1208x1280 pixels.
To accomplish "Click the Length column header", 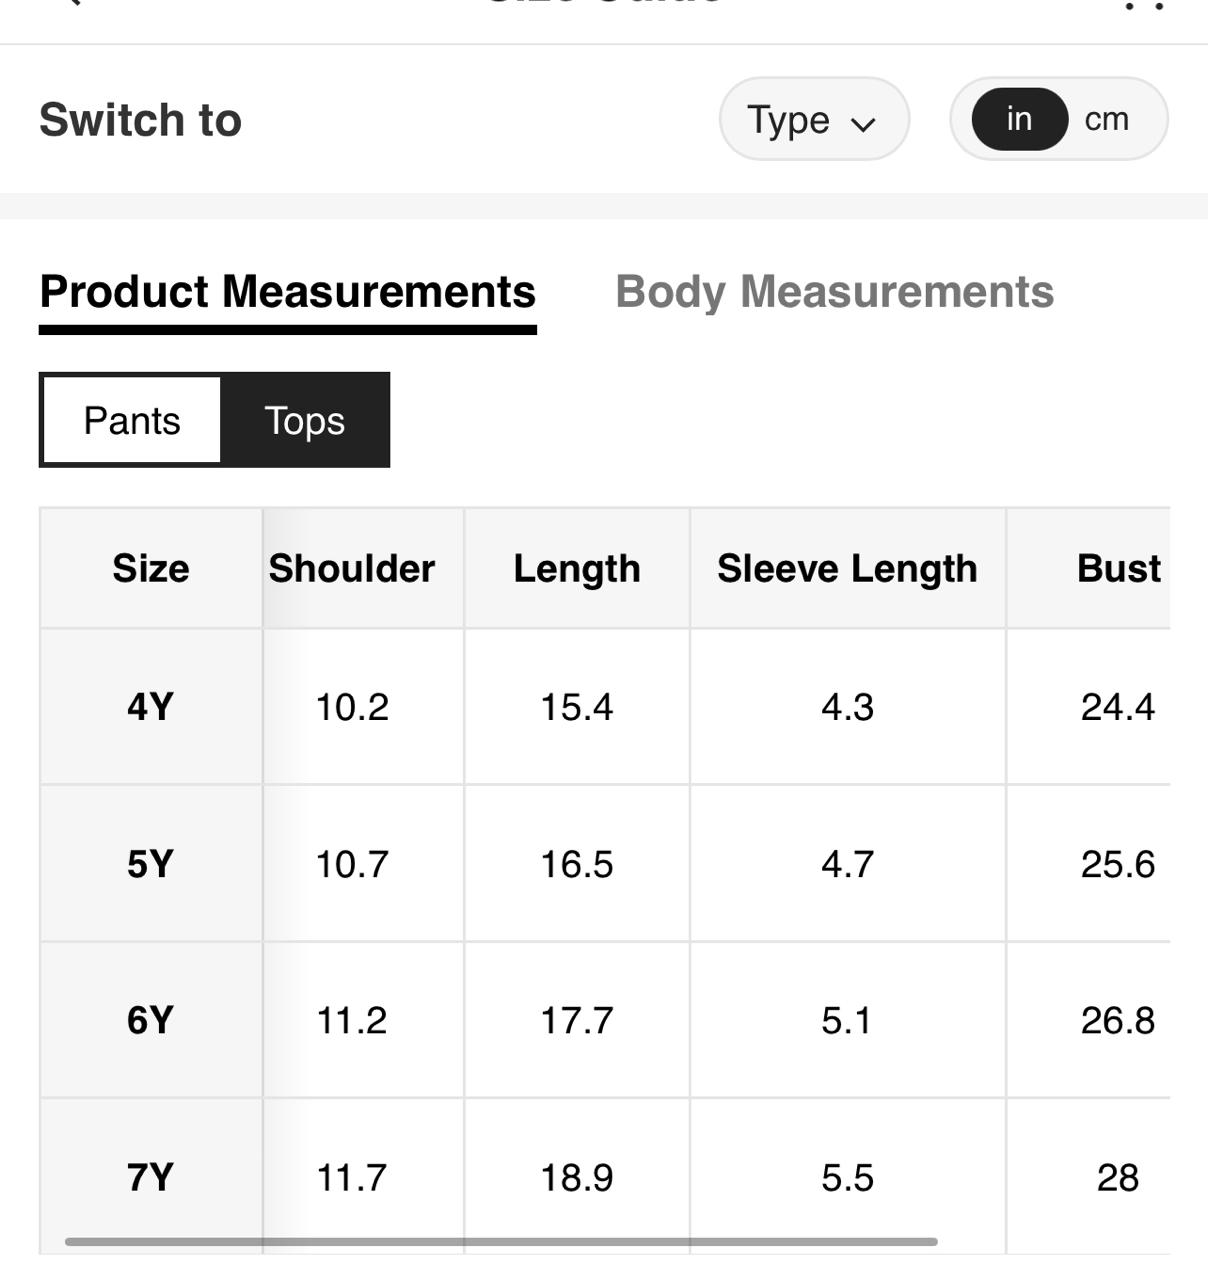I will click(577, 568).
